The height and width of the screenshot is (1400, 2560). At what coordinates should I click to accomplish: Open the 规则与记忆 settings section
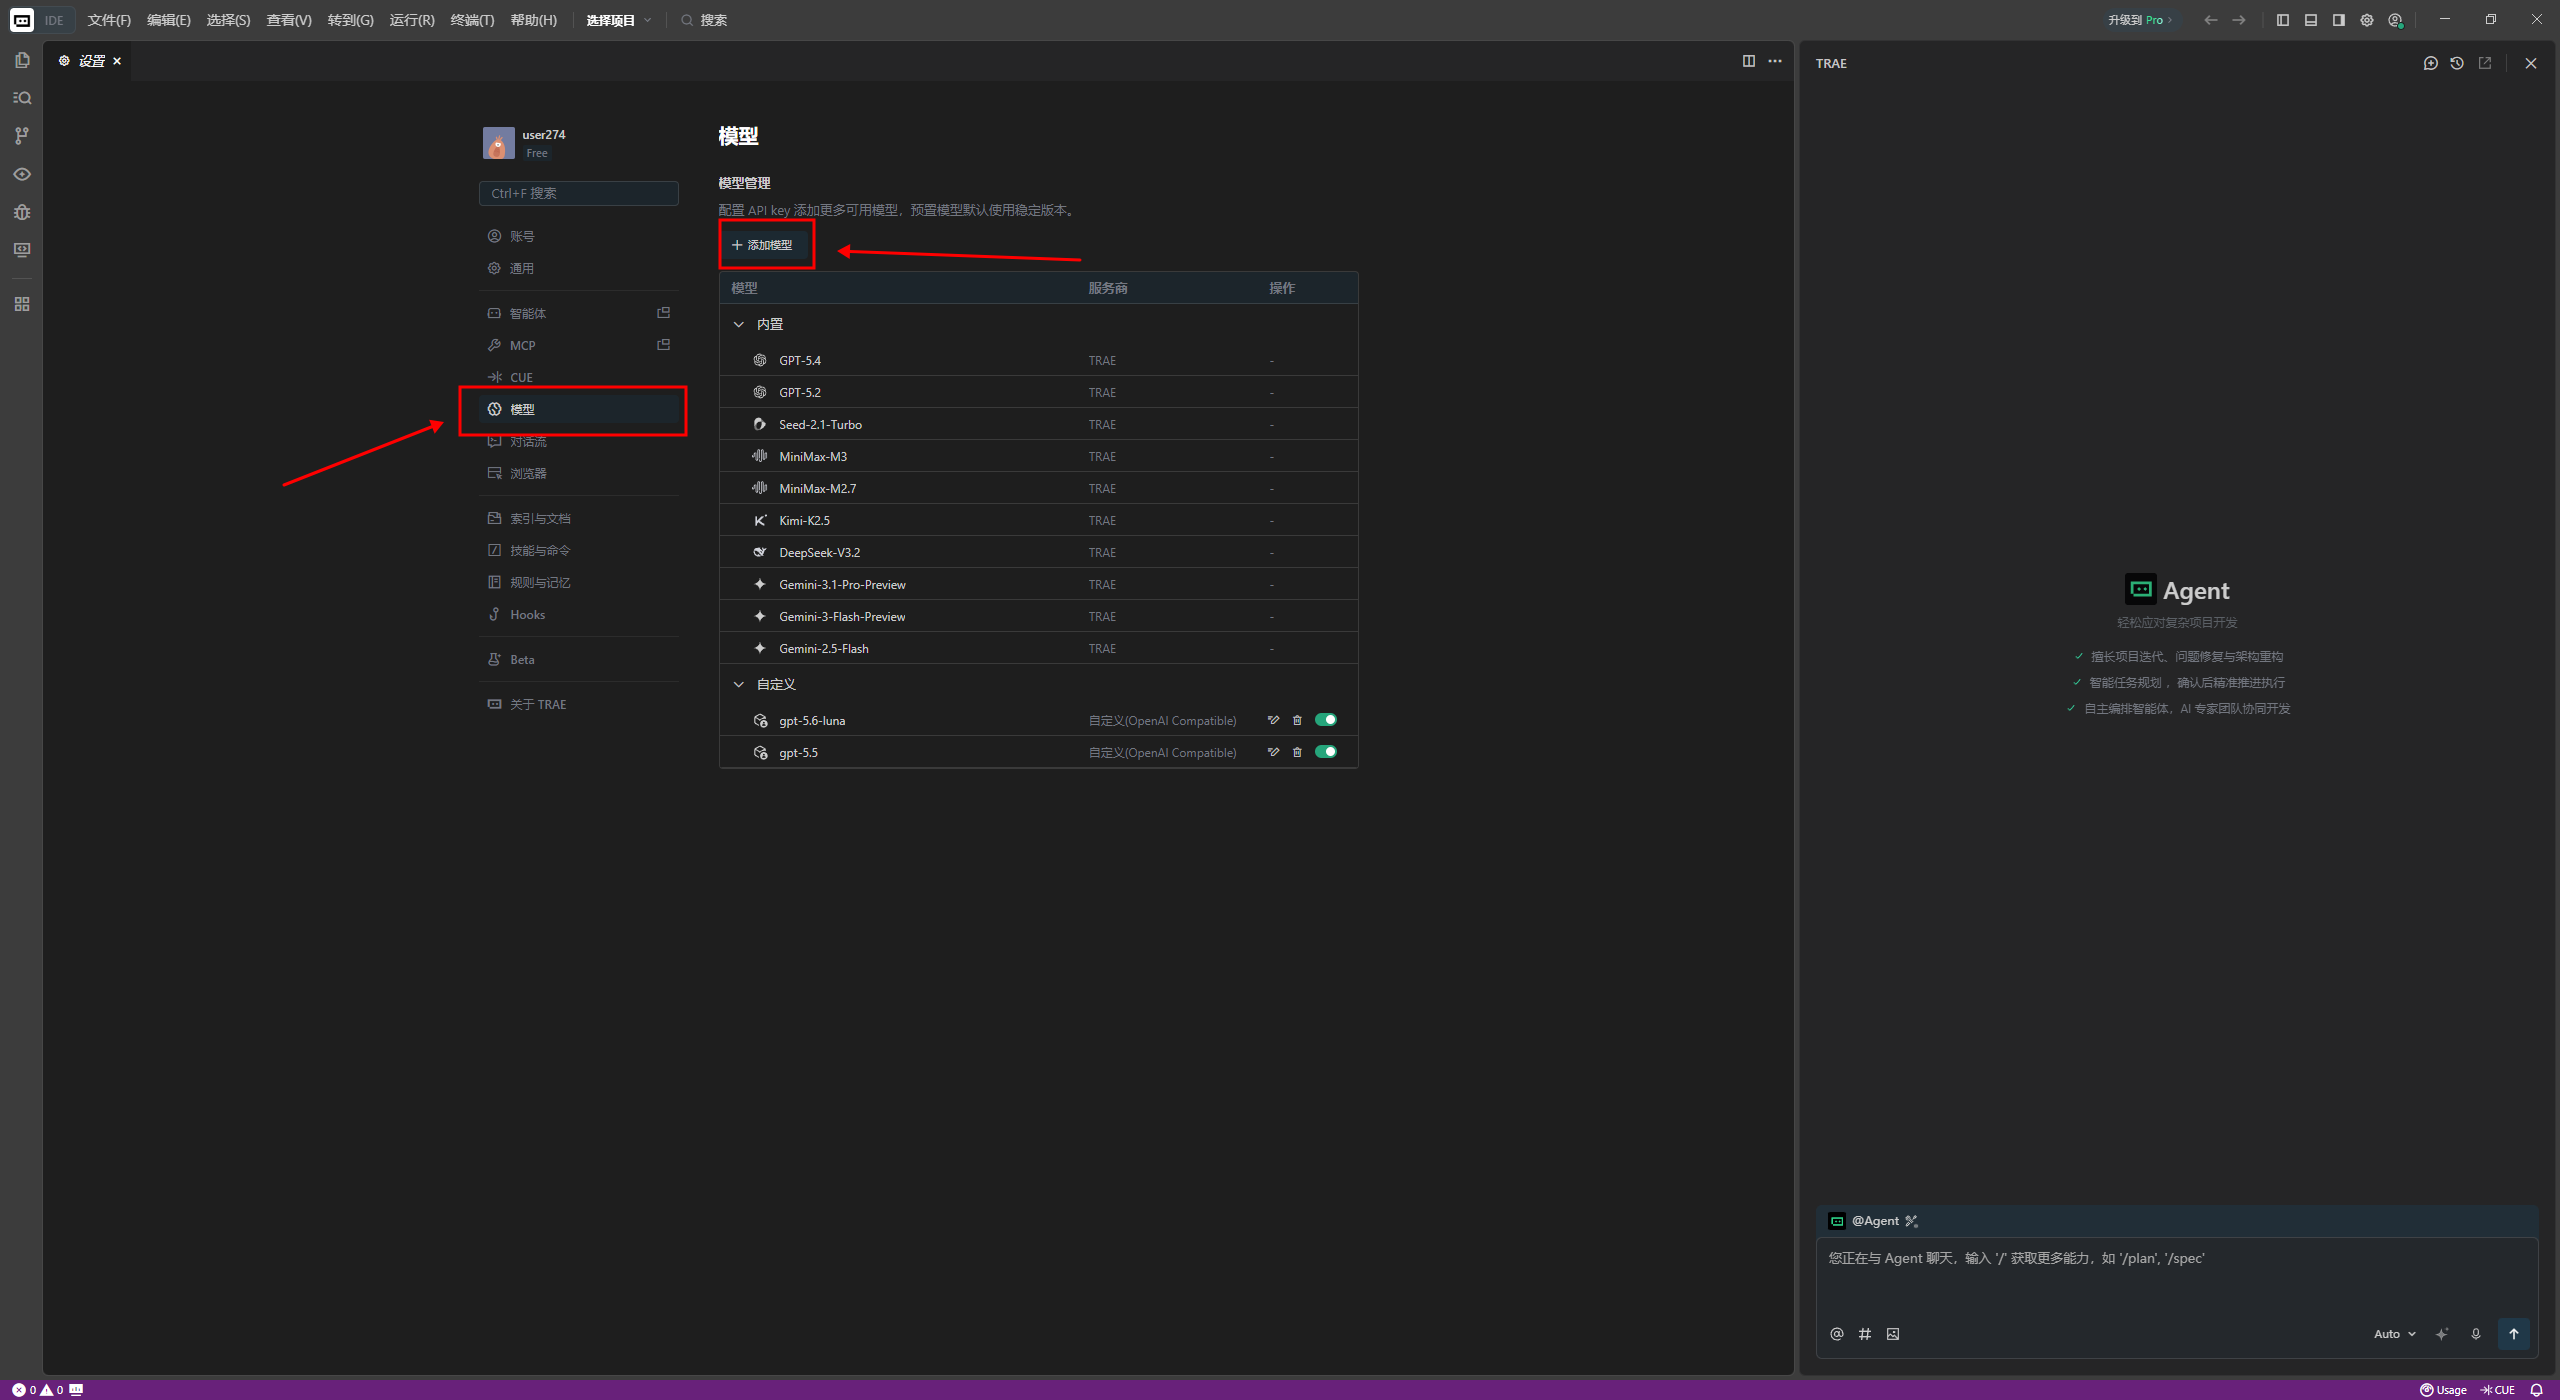579,582
